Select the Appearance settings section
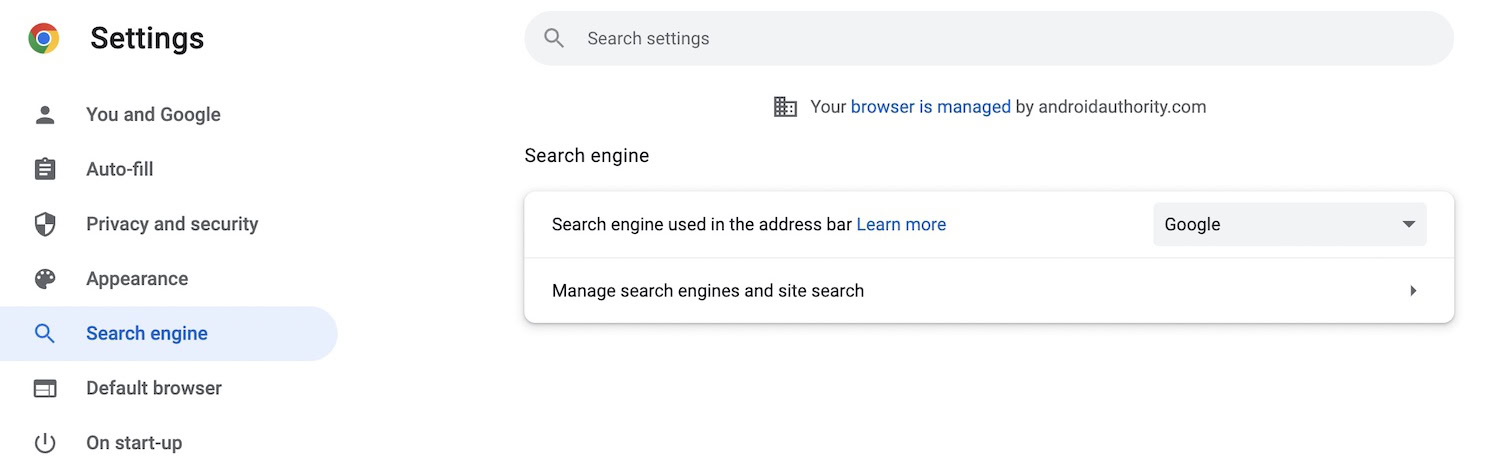The height and width of the screenshot is (476, 1500). [137, 279]
